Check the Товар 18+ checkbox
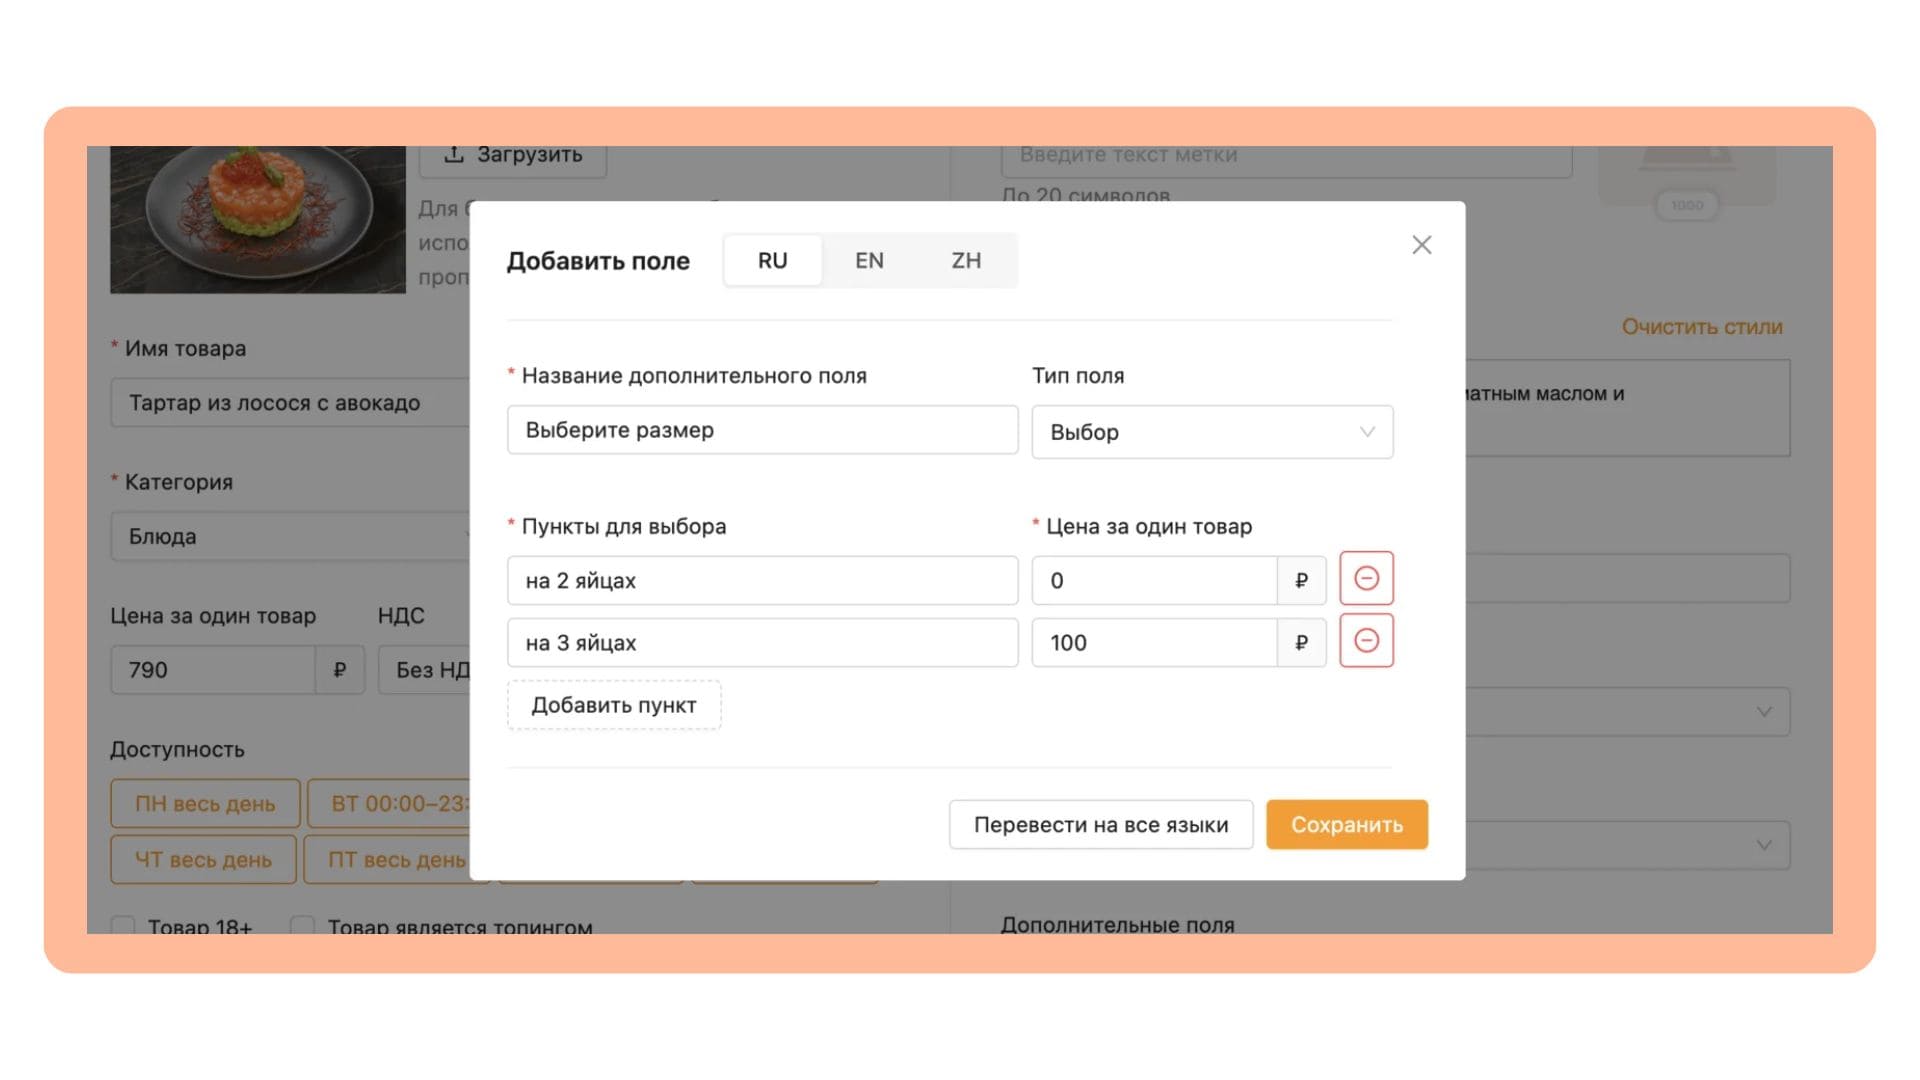The image size is (1920, 1080). [123, 926]
